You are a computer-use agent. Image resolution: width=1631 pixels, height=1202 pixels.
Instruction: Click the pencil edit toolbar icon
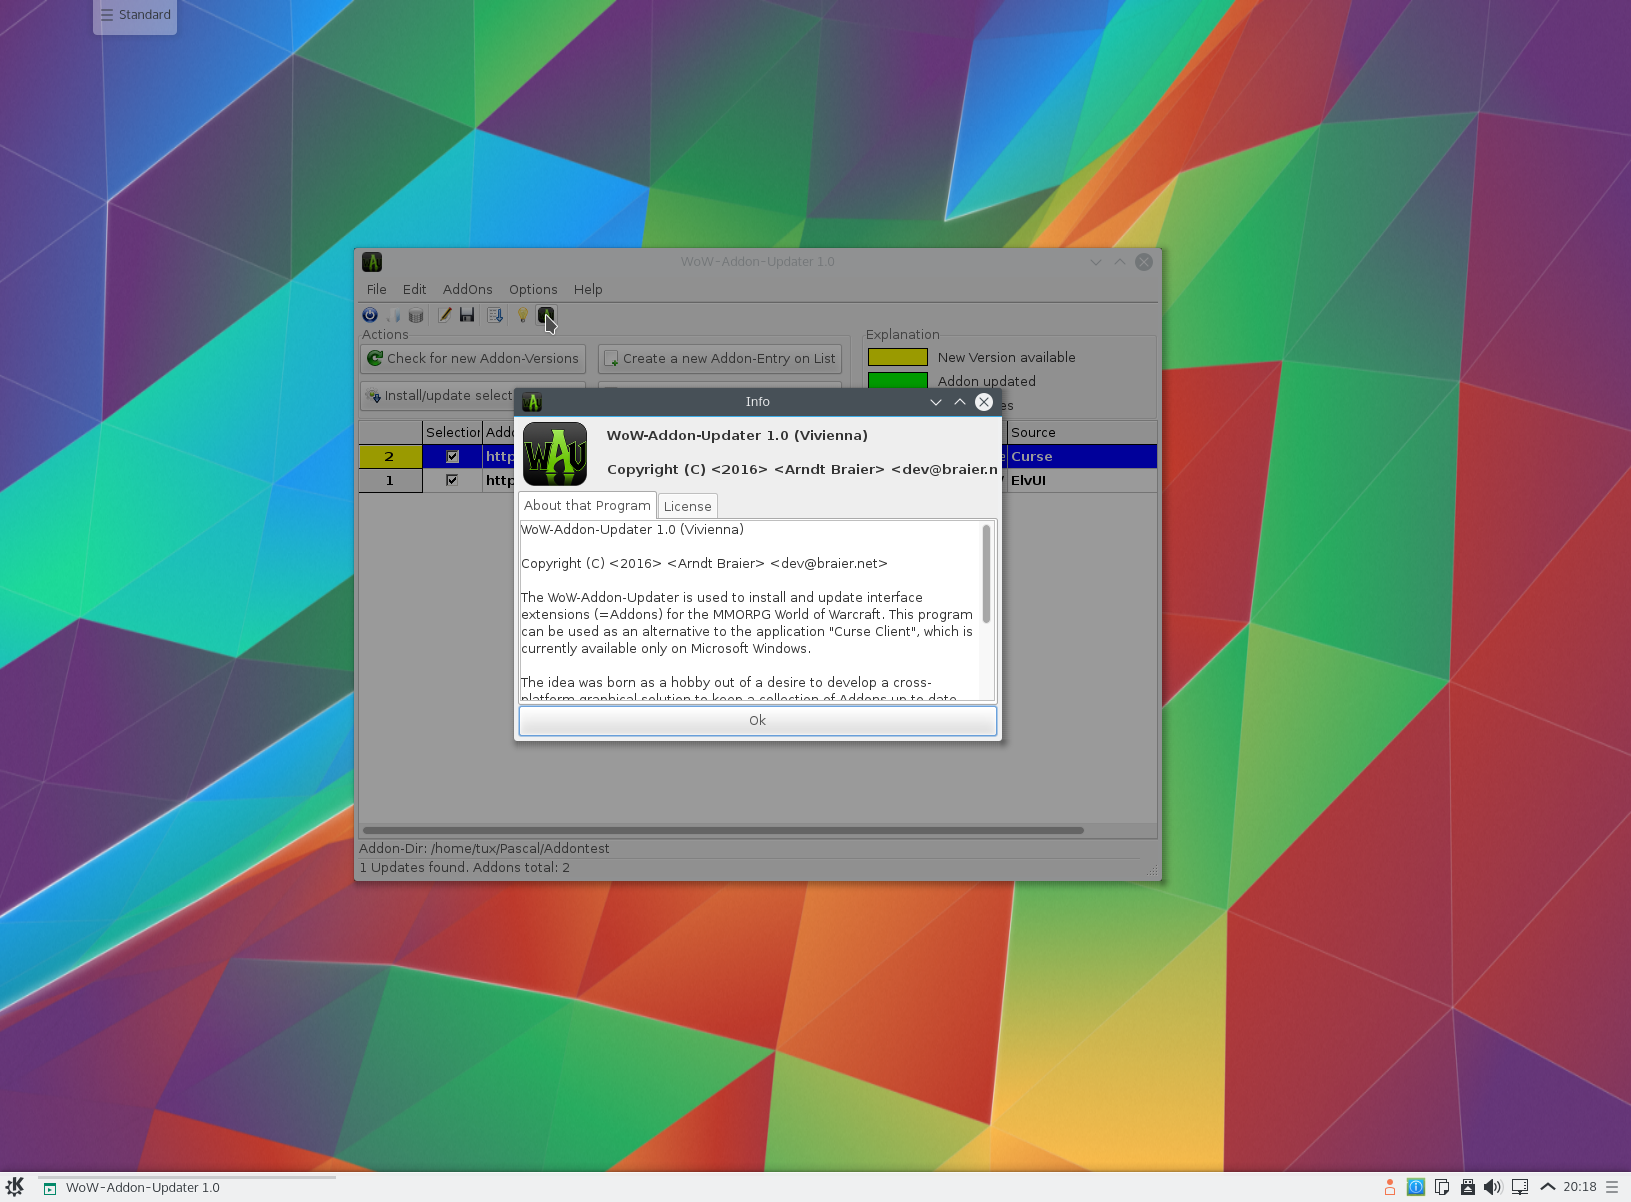[x=445, y=315]
